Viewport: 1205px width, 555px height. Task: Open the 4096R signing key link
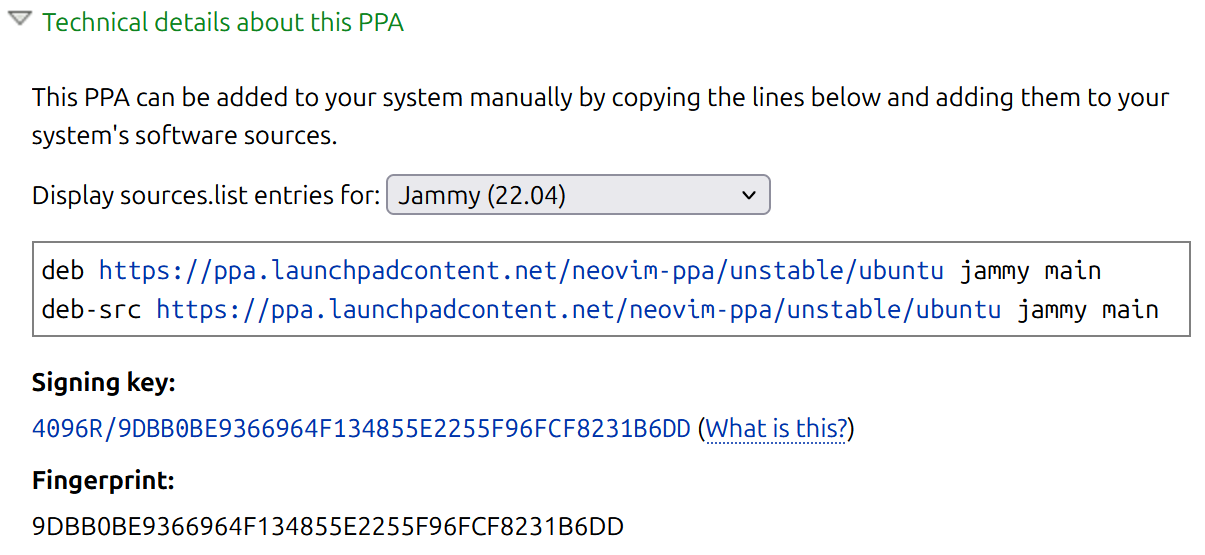click(x=361, y=429)
